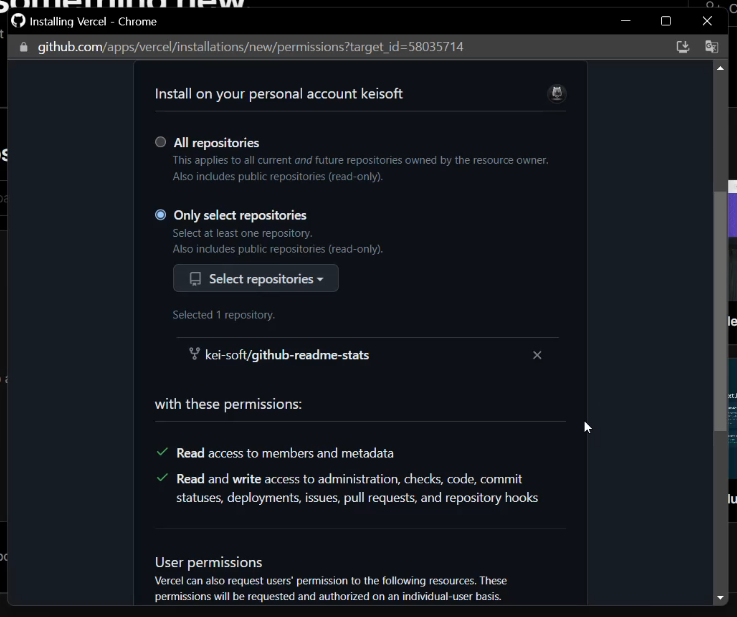The width and height of the screenshot is (737, 617).
Task: Click 'Install on your personal account keisoft' heading
Action: pos(279,94)
